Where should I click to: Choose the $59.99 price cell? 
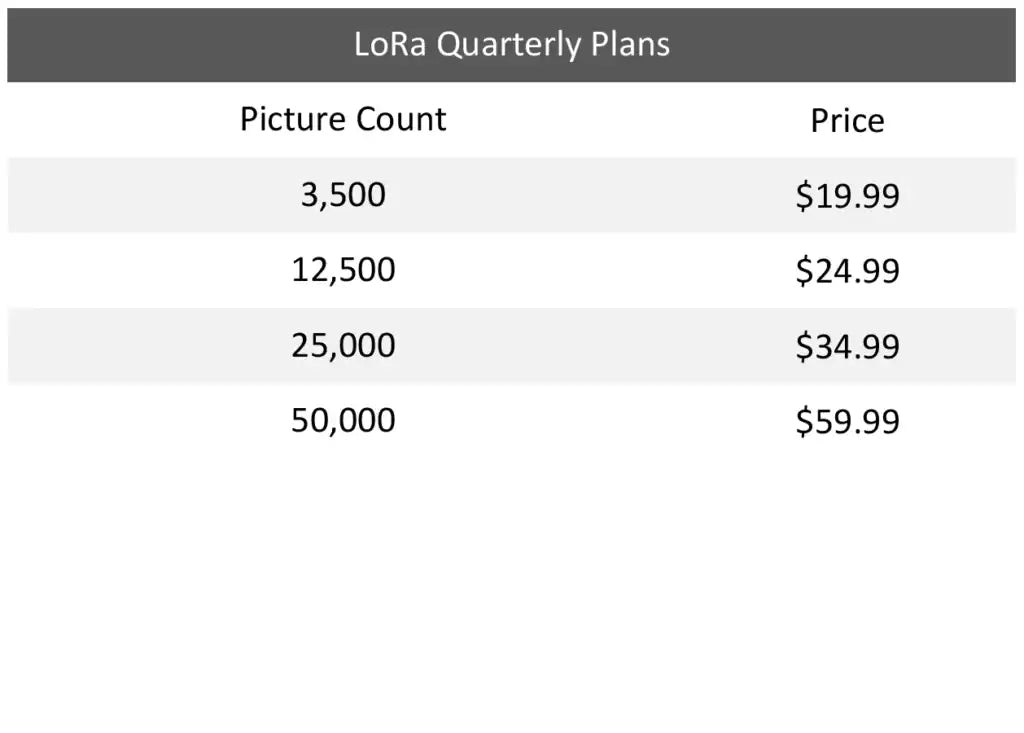tap(847, 421)
